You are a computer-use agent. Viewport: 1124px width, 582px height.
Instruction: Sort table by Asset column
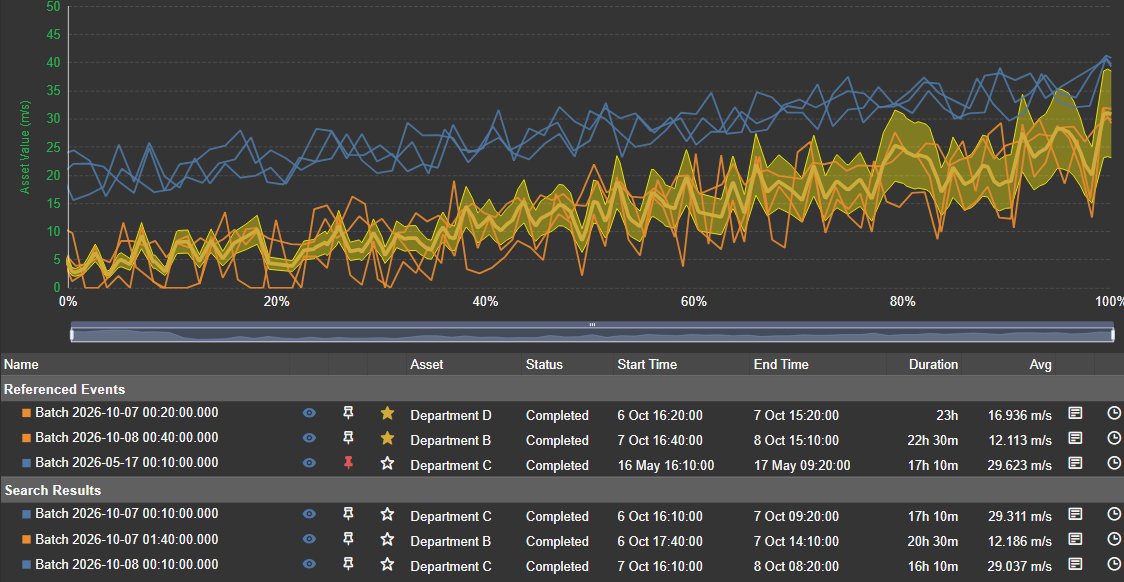427,364
